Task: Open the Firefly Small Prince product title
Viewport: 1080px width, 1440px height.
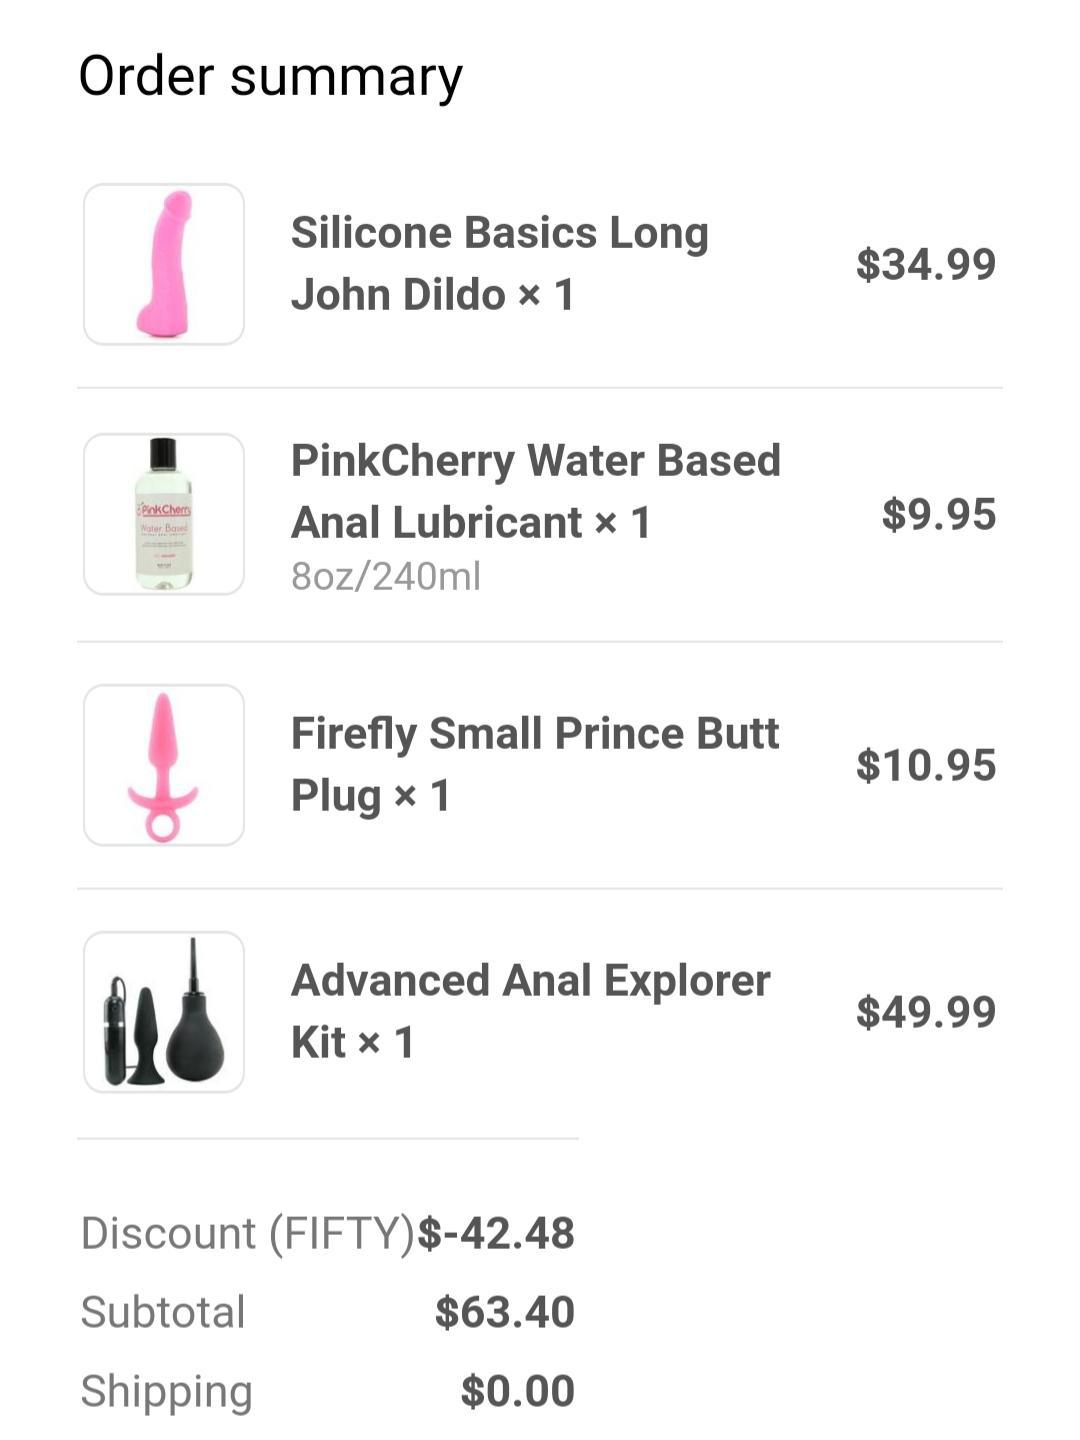Action: tap(534, 764)
